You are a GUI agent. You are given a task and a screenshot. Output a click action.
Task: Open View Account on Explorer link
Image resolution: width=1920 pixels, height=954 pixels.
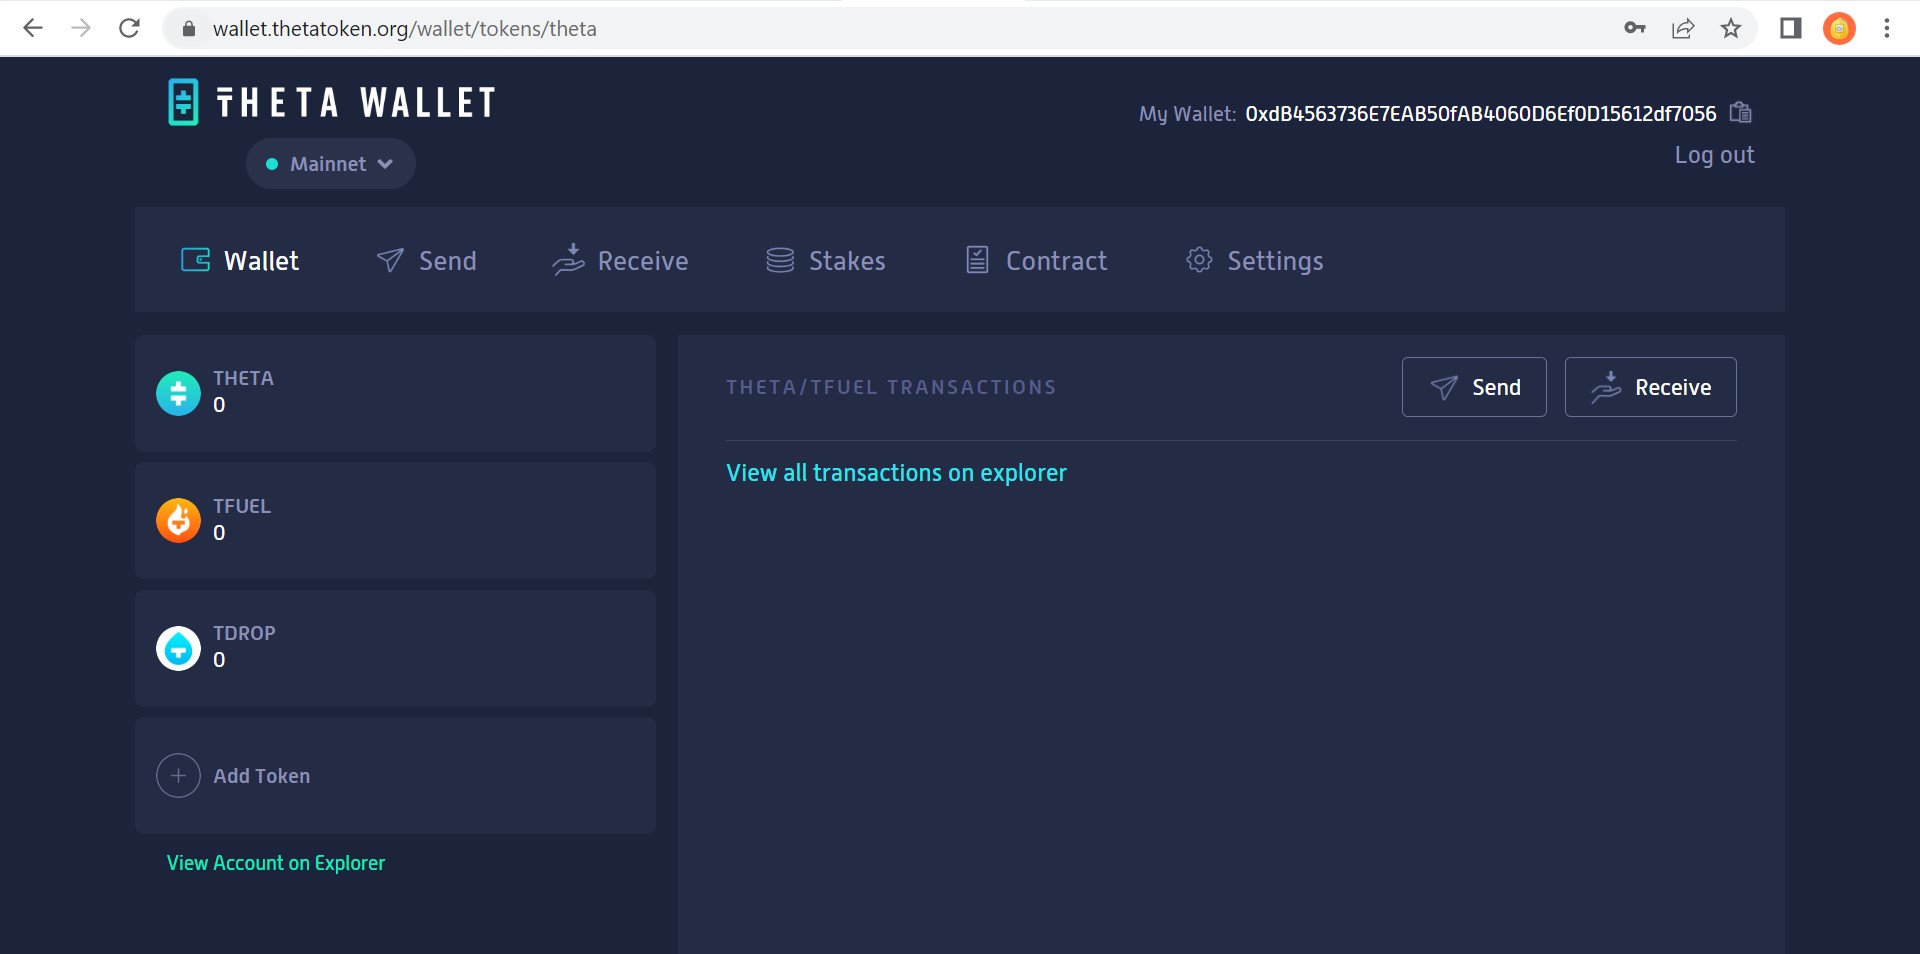click(x=276, y=863)
